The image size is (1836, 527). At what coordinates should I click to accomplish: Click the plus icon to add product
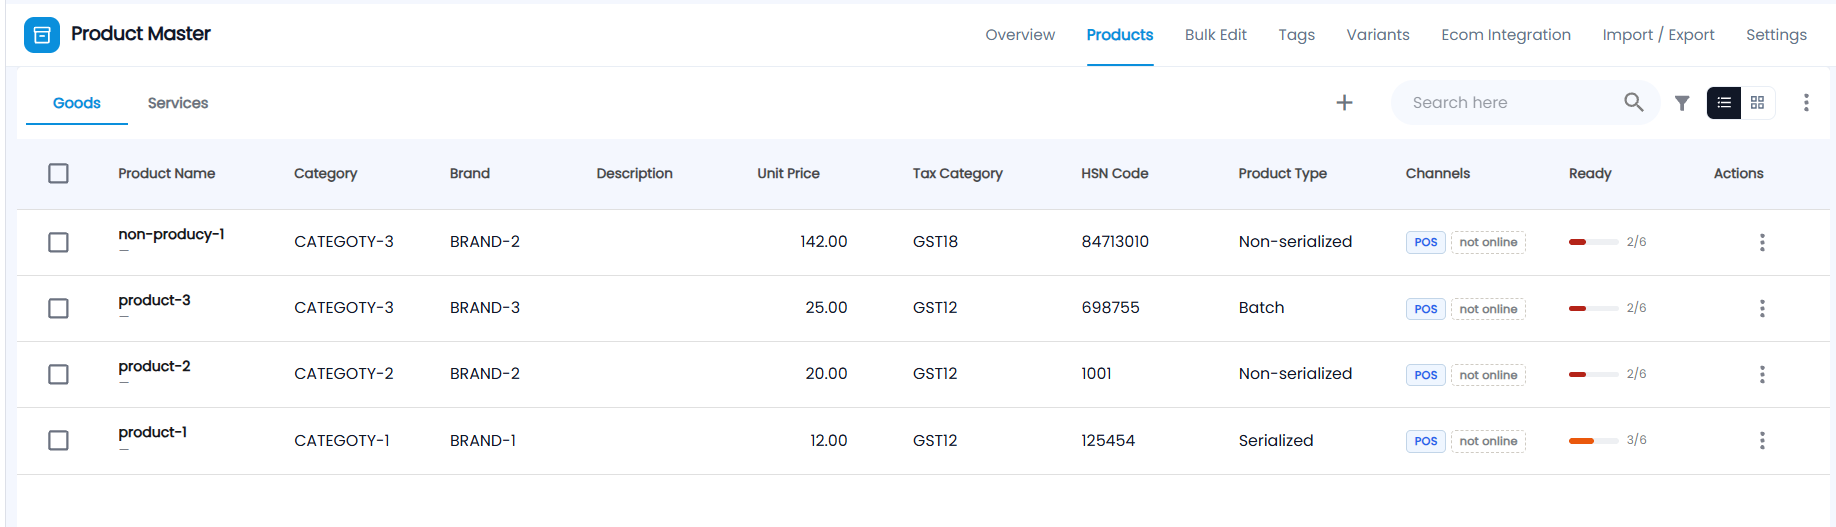click(x=1344, y=103)
